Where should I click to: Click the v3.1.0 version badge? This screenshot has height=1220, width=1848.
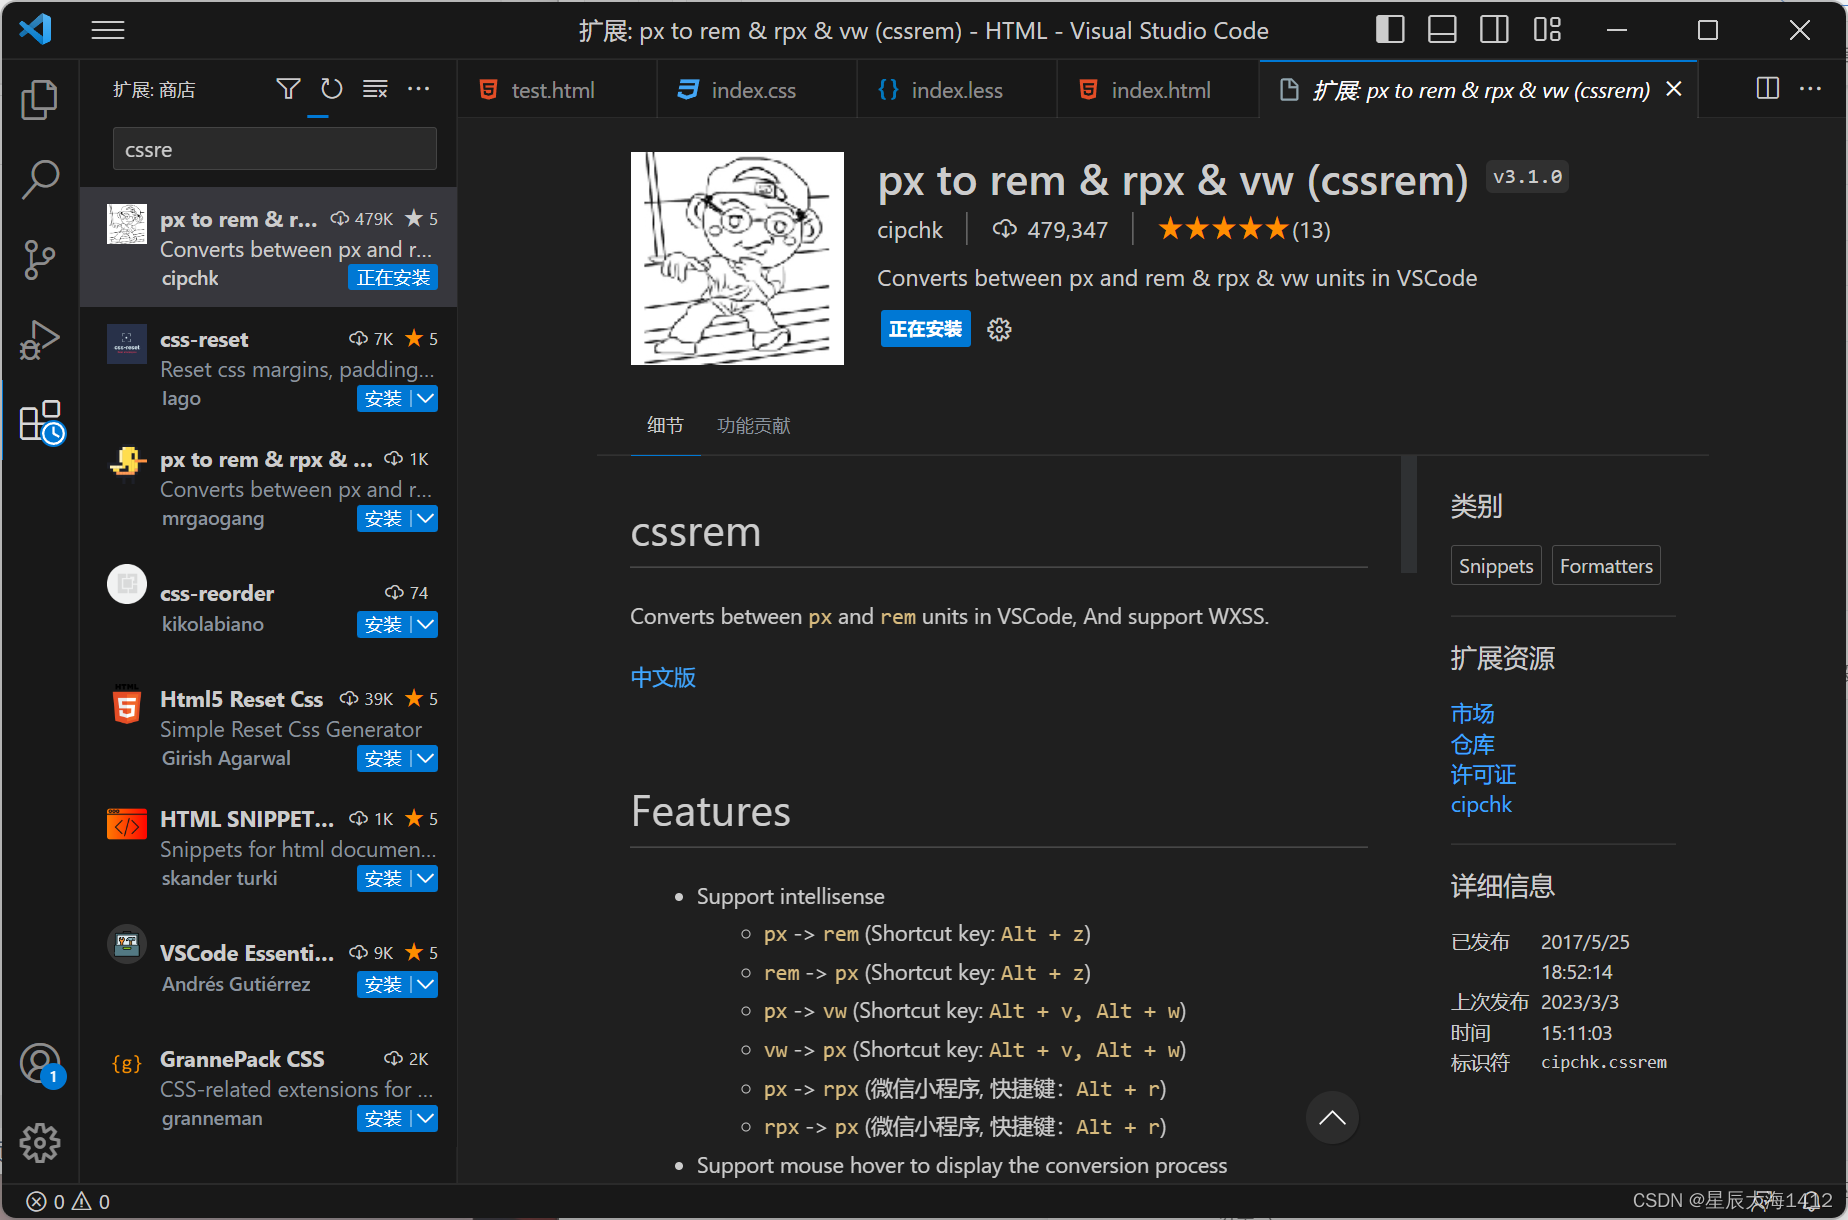click(x=1527, y=177)
